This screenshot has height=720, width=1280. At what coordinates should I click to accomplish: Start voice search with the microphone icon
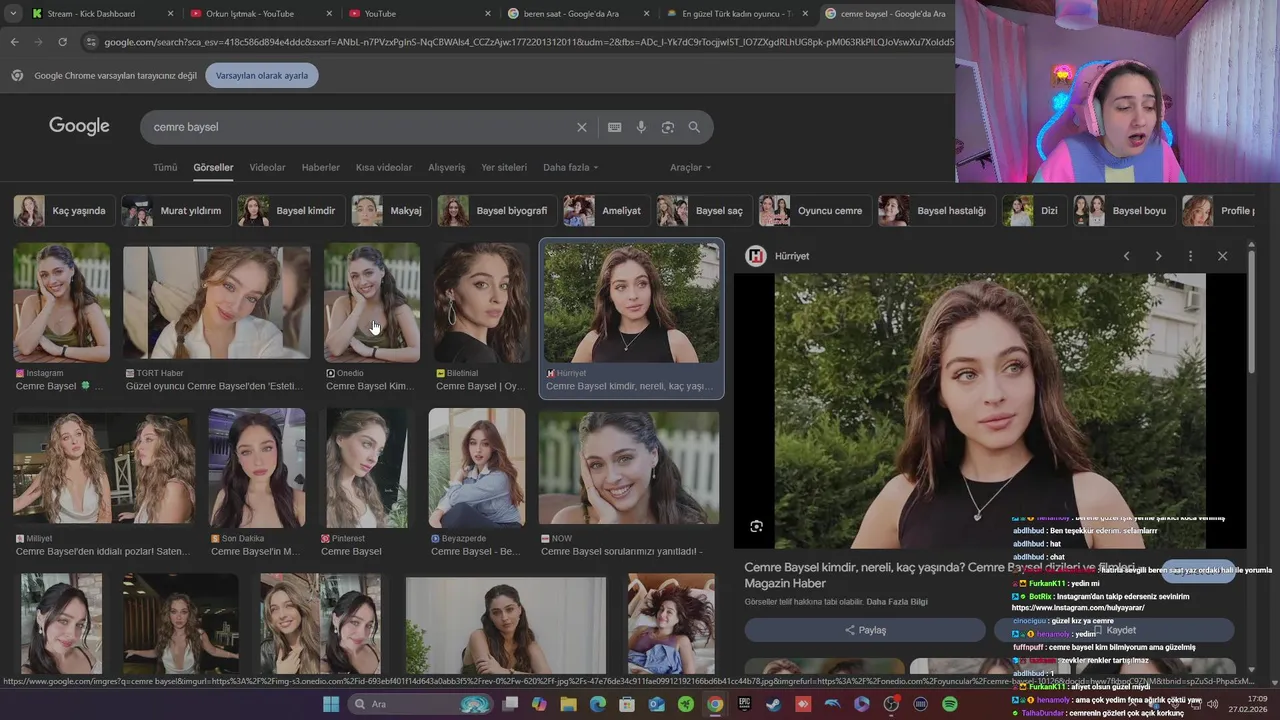641,127
